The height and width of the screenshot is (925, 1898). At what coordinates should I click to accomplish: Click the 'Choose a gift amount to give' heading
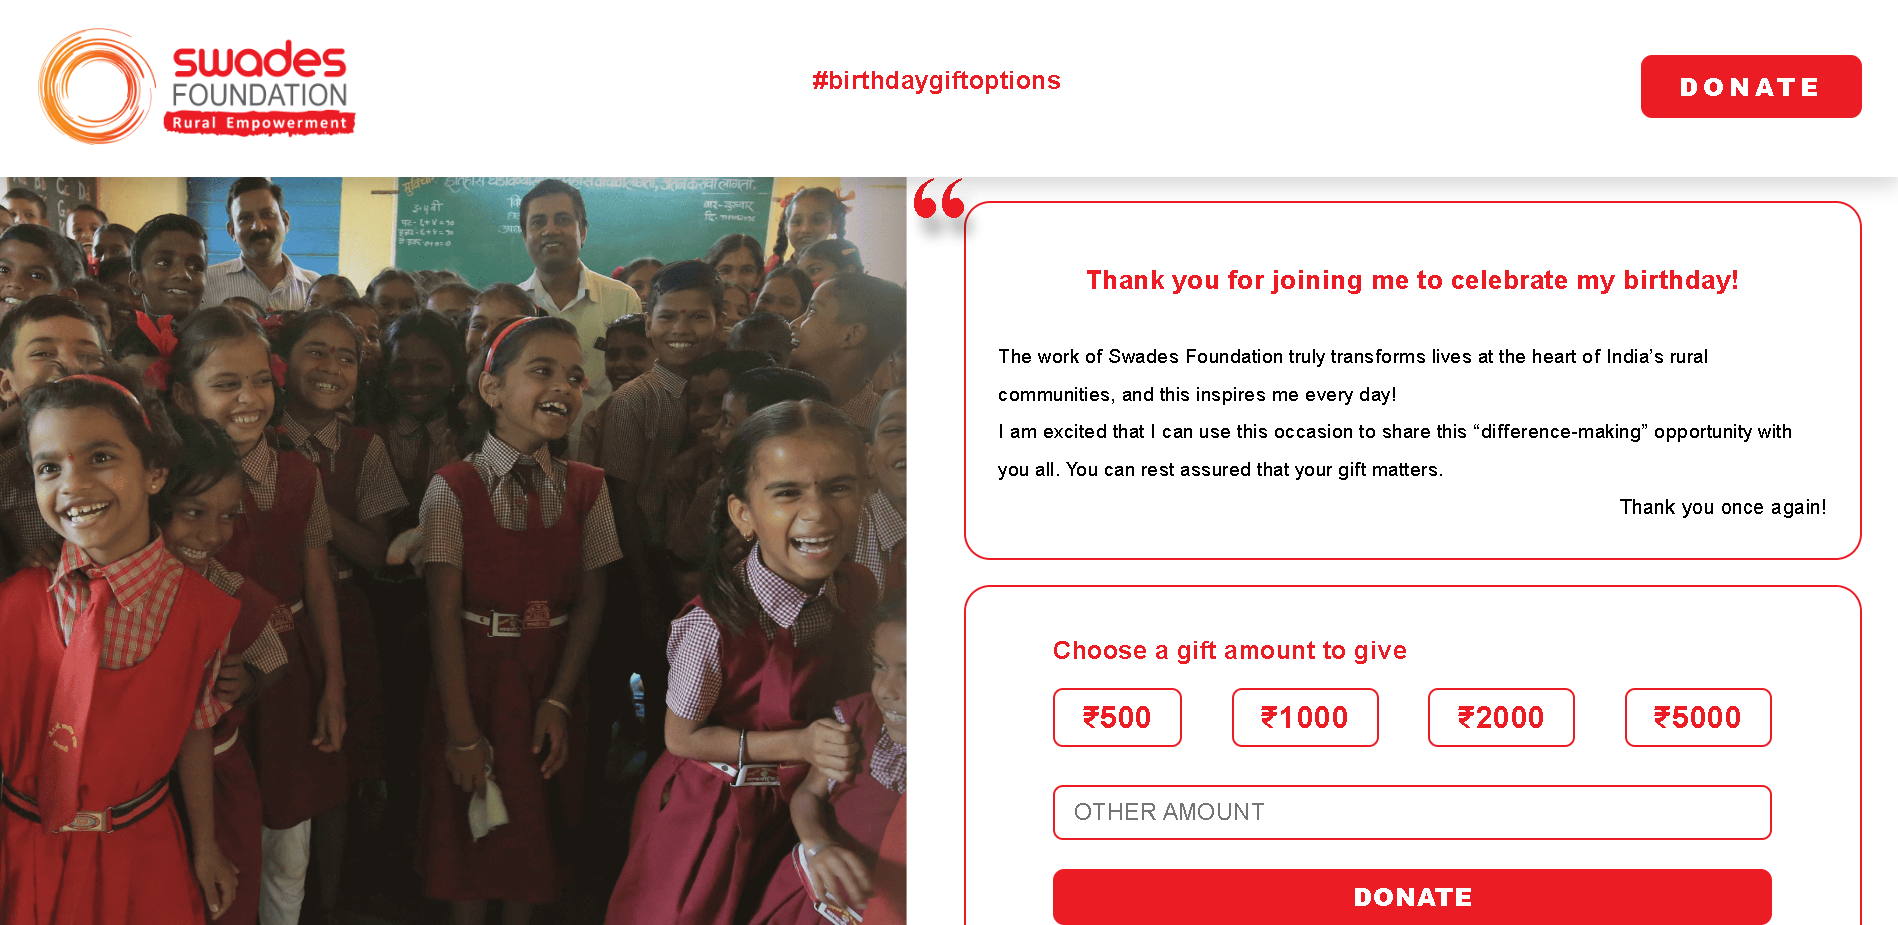coord(1230,650)
